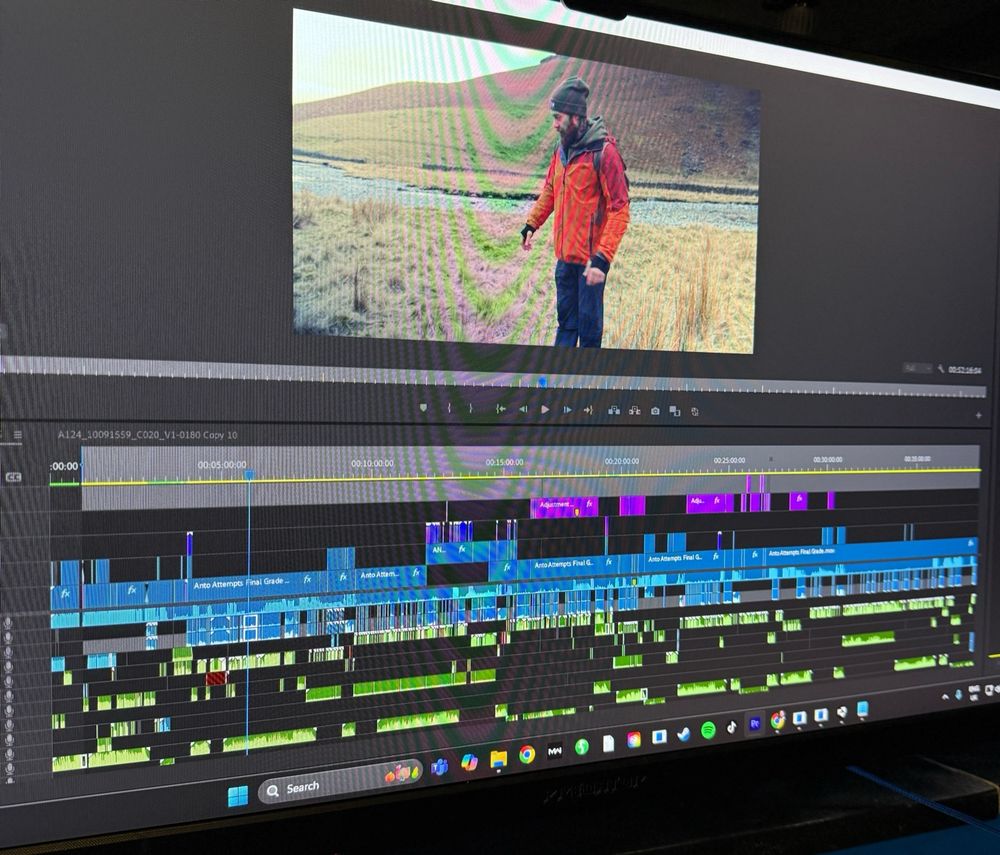Open the Button Editor plus icon

978,416
